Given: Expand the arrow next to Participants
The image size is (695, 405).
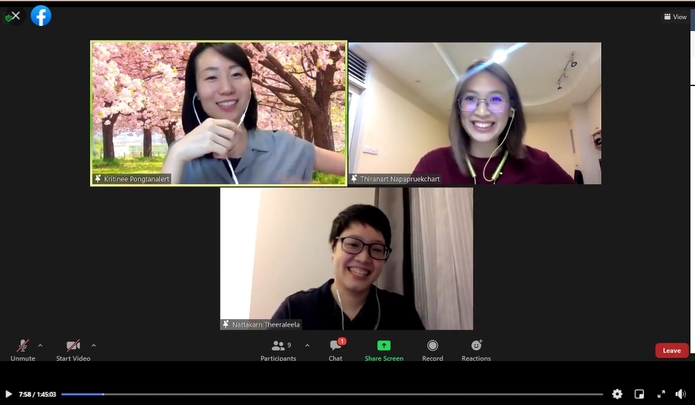Looking at the screenshot, I should (x=307, y=345).
